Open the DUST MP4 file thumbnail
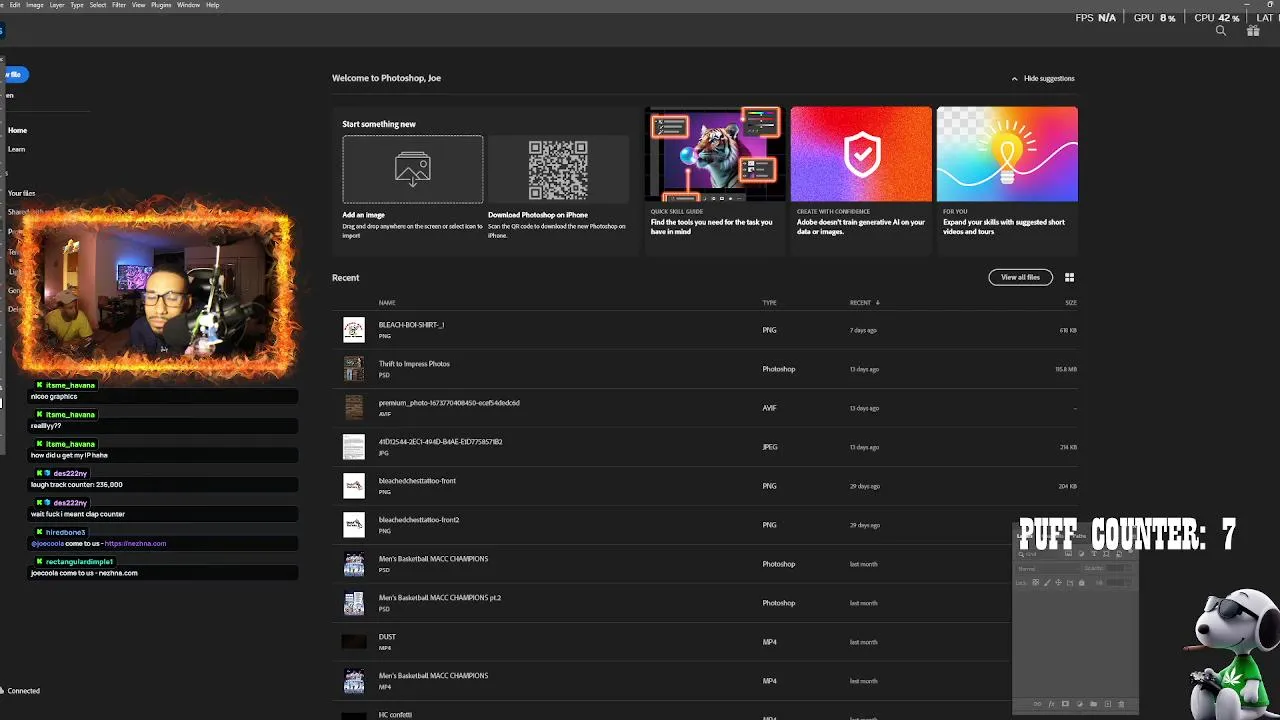This screenshot has height=720, width=1280. [x=354, y=642]
